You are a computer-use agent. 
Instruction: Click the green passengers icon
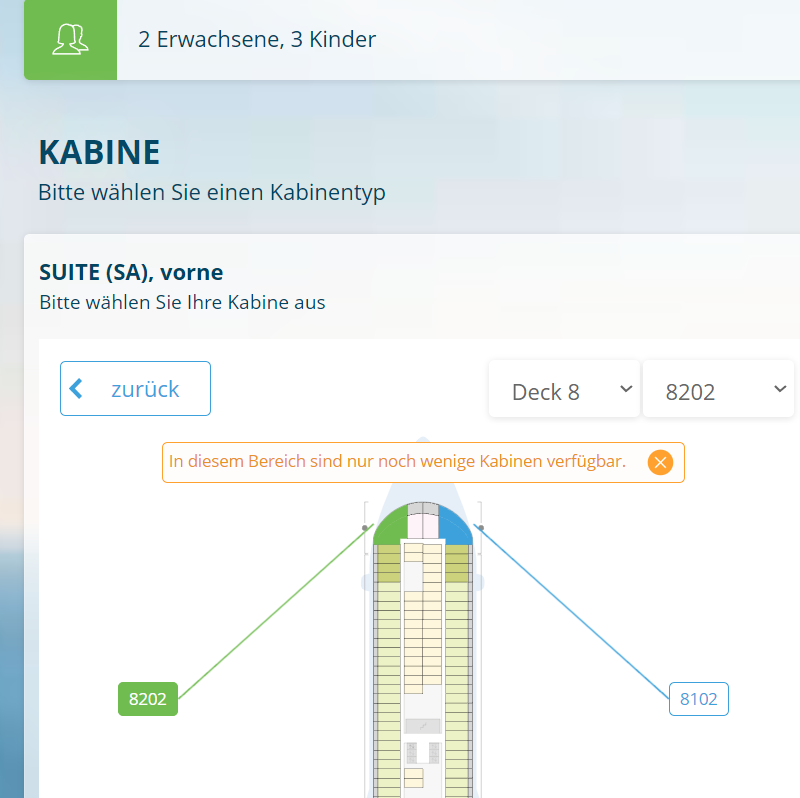click(x=70, y=40)
